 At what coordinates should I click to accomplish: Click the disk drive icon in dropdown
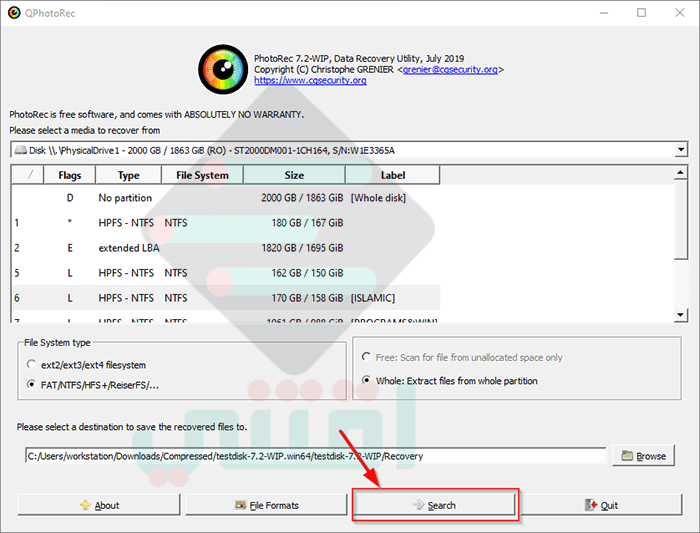pos(21,150)
